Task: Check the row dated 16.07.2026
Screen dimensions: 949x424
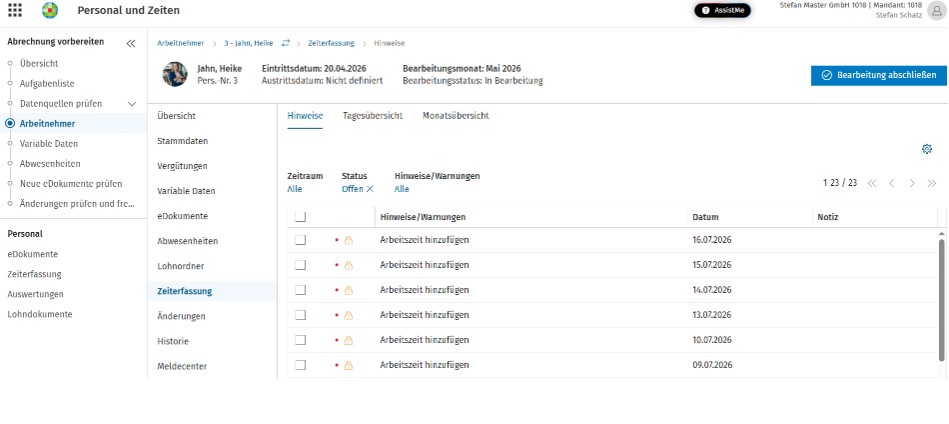Action: click(300, 240)
